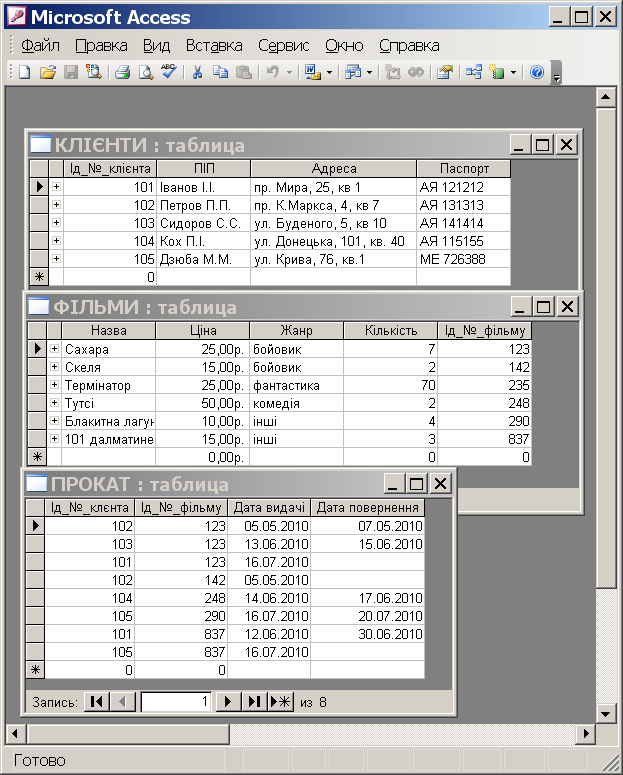Click the Cut scissors icon
Screen dimensions: 623x775
pyautogui.click(x=197, y=73)
